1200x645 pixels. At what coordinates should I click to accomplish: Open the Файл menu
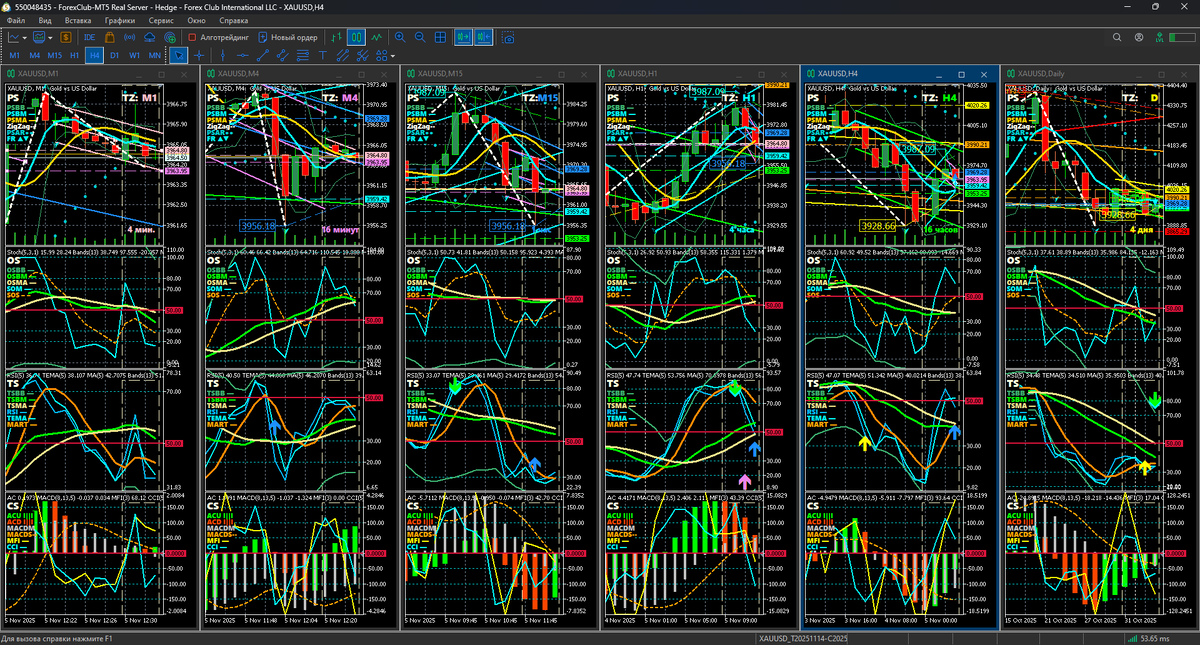click(x=16, y=20)
